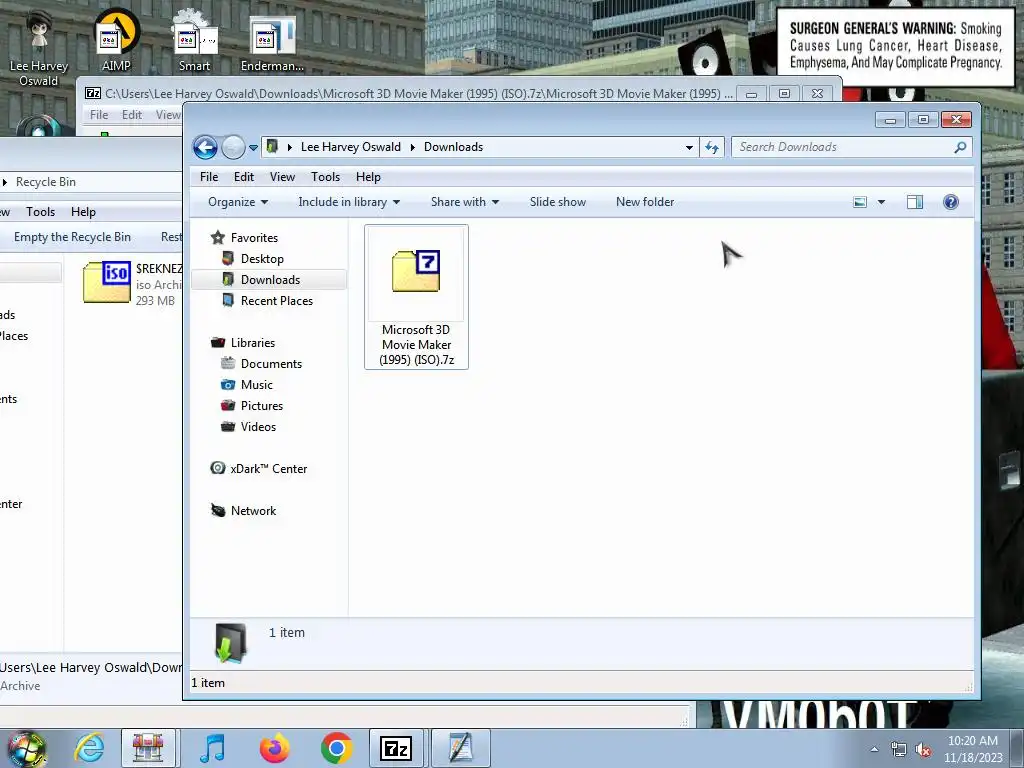Open the music note player taskbar icon
1024x768 pixels.
point(212,748)
